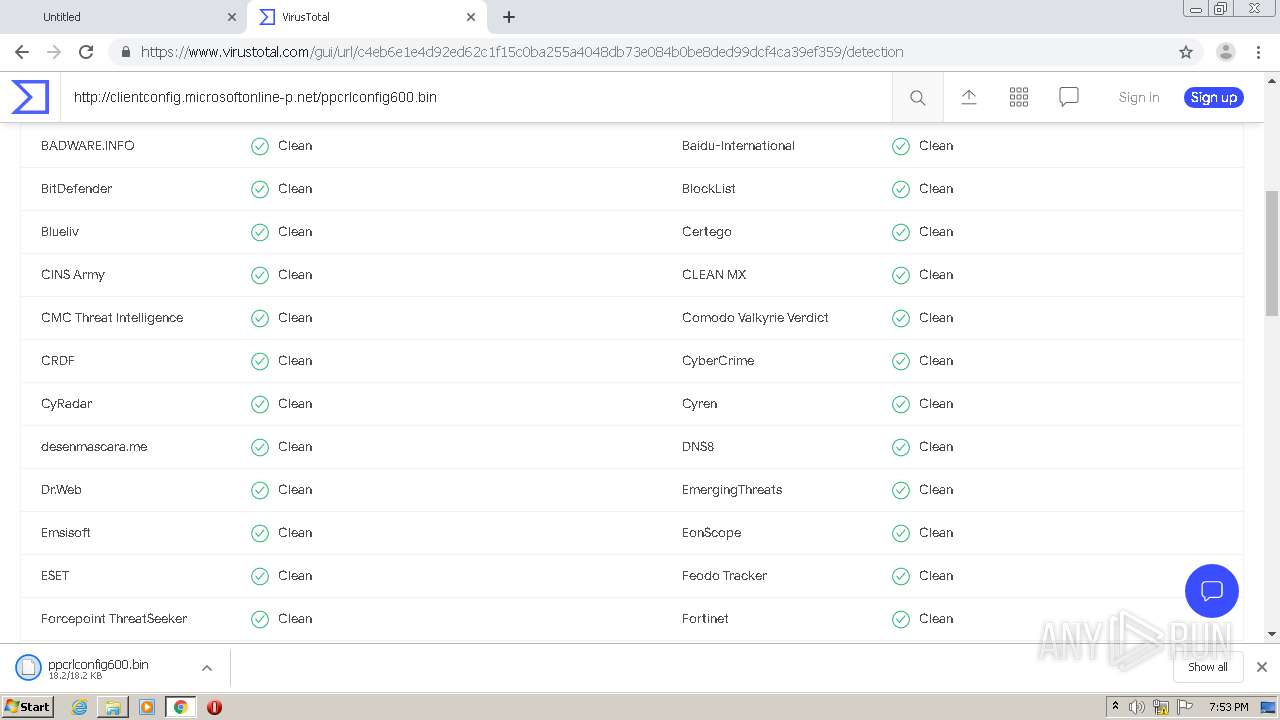Open a new browser tab
Image resolution: width=1280 pixels, height=720 pixels.
pyautogui.click(x=509, y=17)
